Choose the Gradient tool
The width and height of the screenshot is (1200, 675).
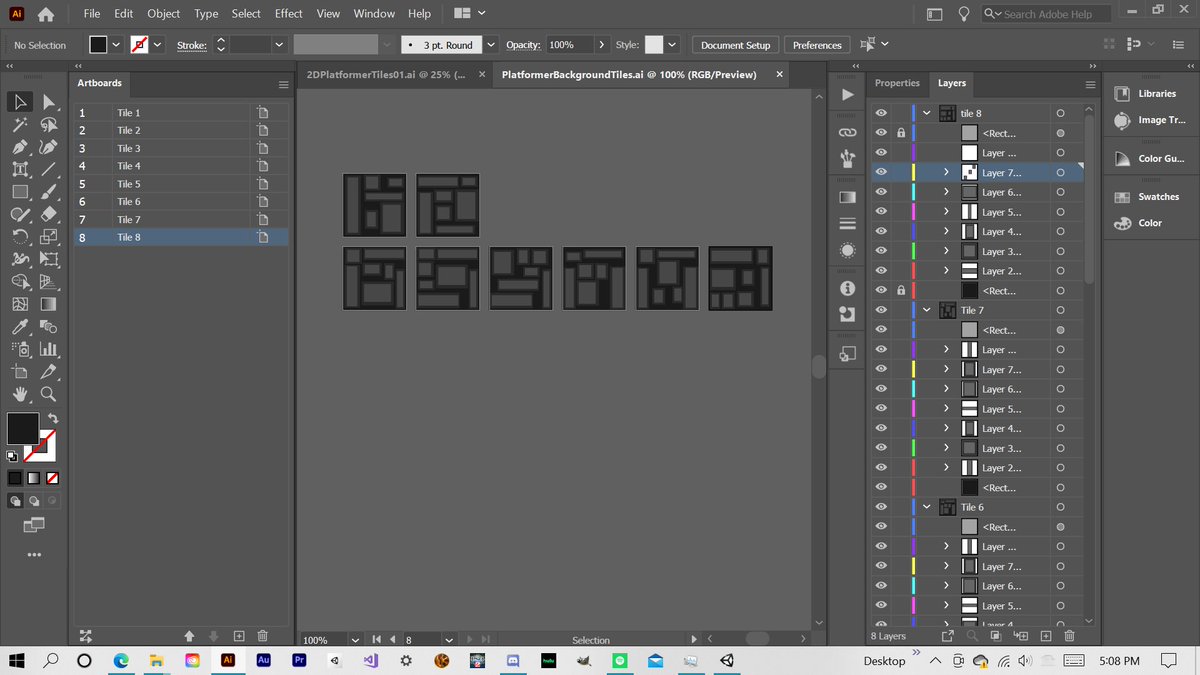[x=48, y=304]
